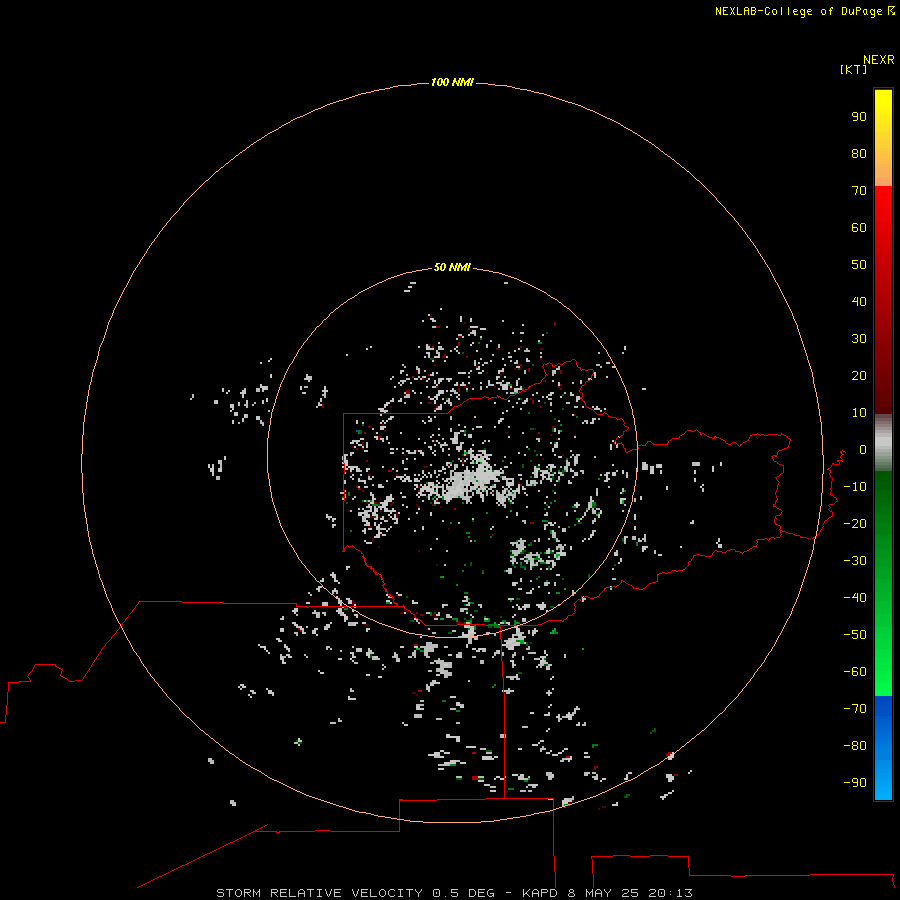Click the gray zero-velocity segment of color bar
900x900 pixels.
883,442
